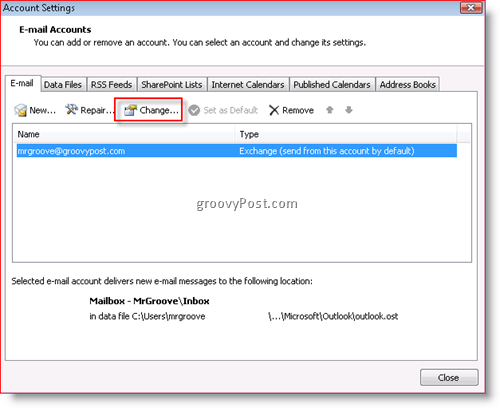
Task: Open the Address Books tab
Action: tap(408, 85)
